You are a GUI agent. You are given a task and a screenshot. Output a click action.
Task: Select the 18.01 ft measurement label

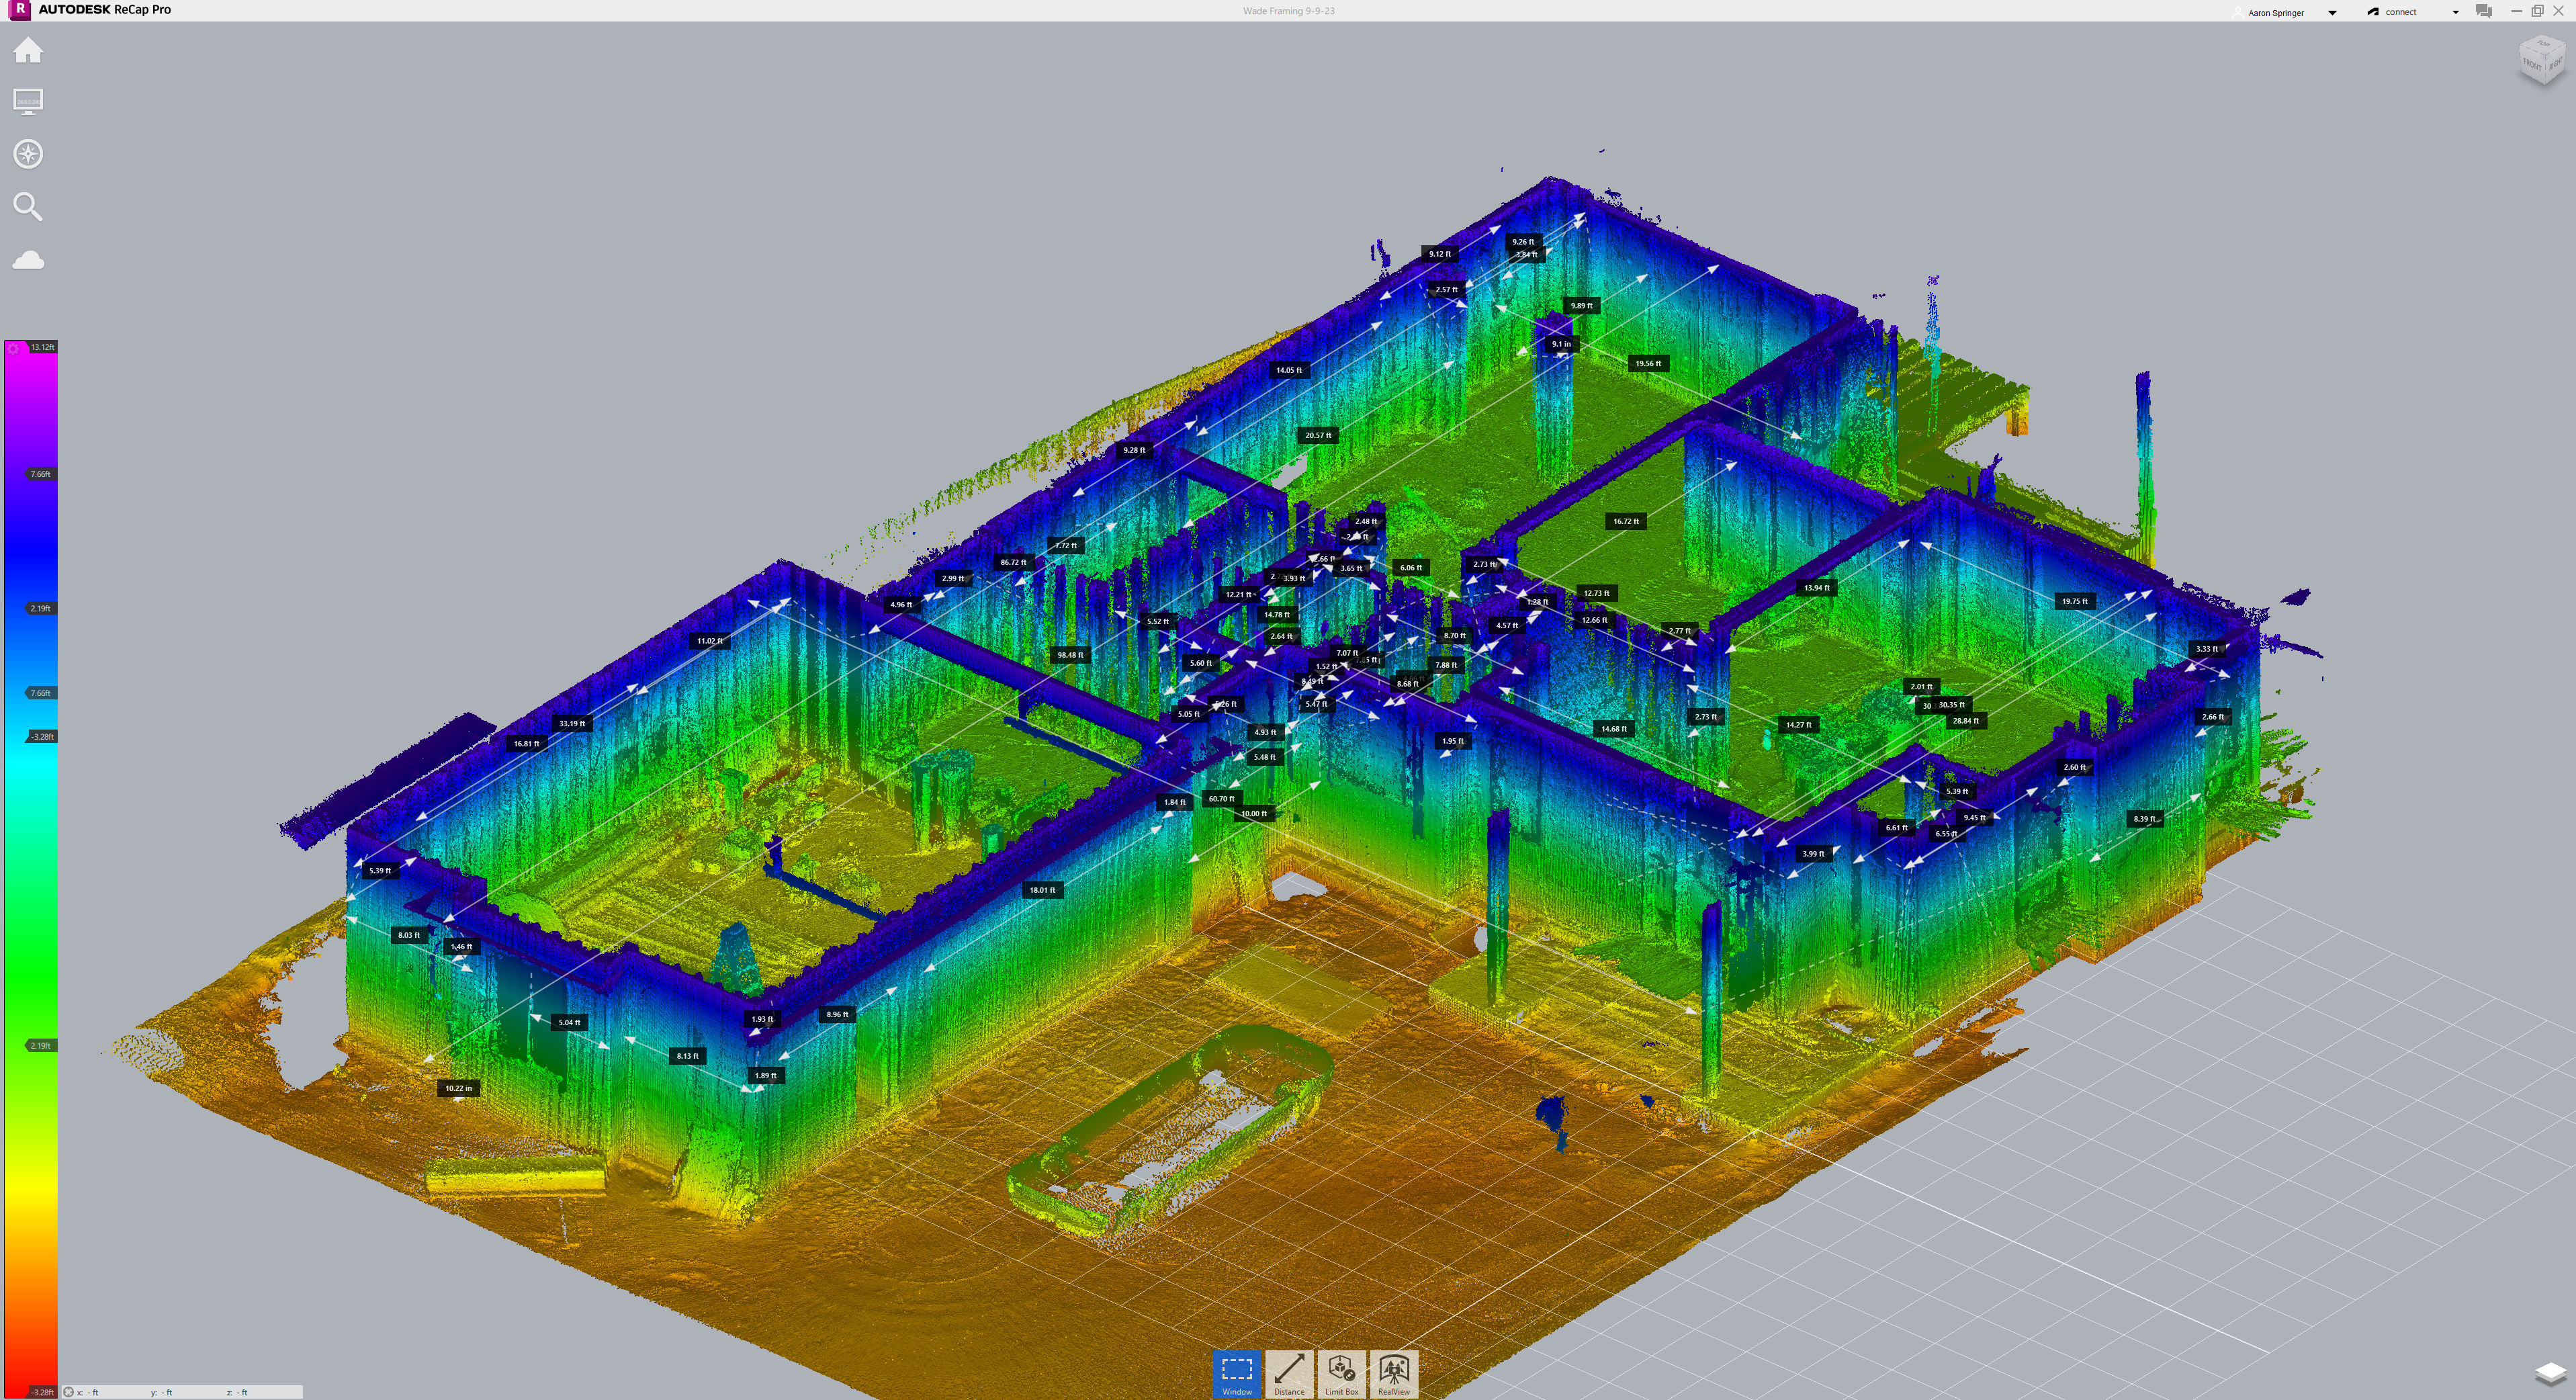tap(1042, 890)
